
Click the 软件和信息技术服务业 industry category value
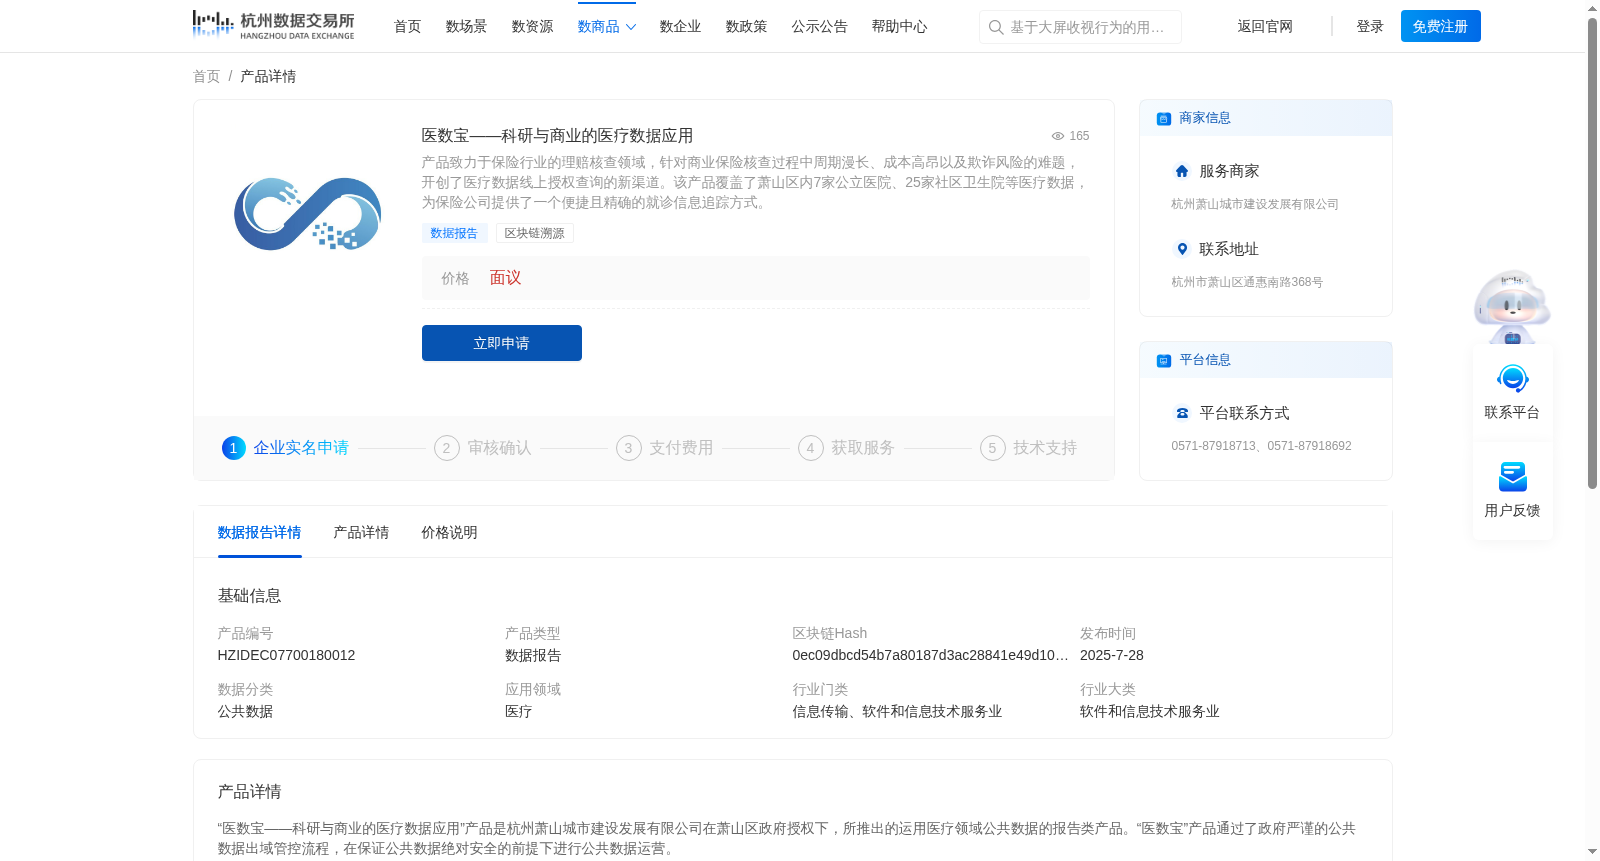1150,712
